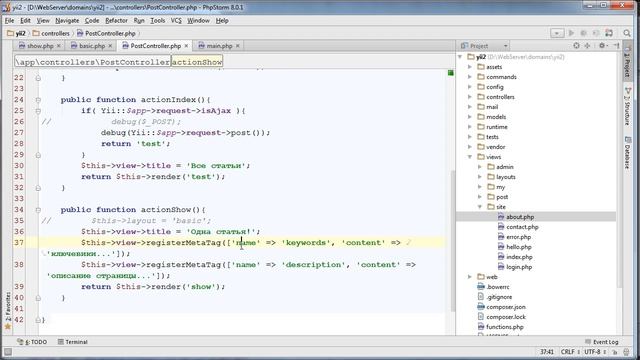Open the Event Log
This screenshot has width=640, height=360.
(602, 342)
